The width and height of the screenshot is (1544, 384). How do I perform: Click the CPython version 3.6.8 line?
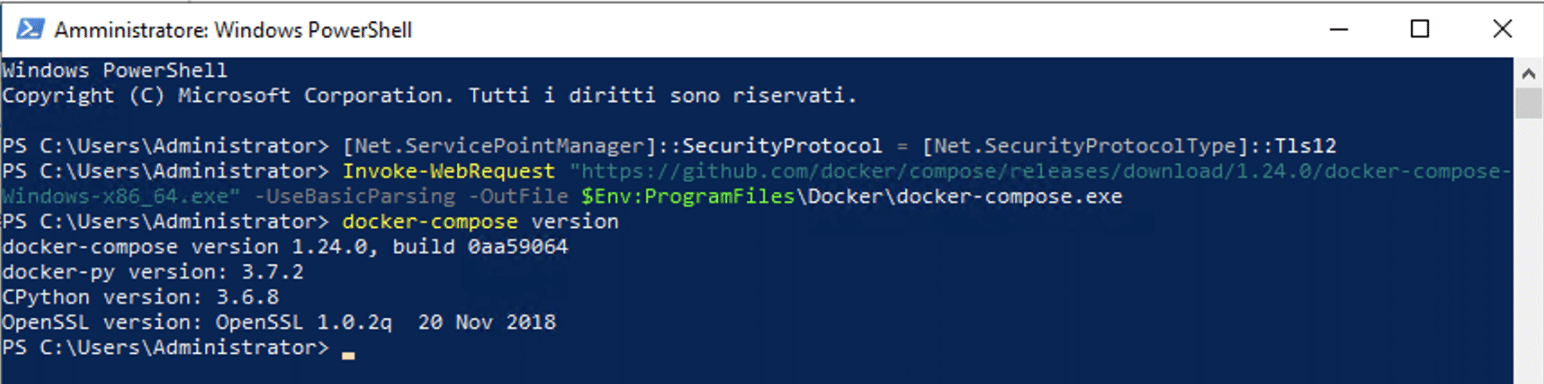tap(140, 297)
